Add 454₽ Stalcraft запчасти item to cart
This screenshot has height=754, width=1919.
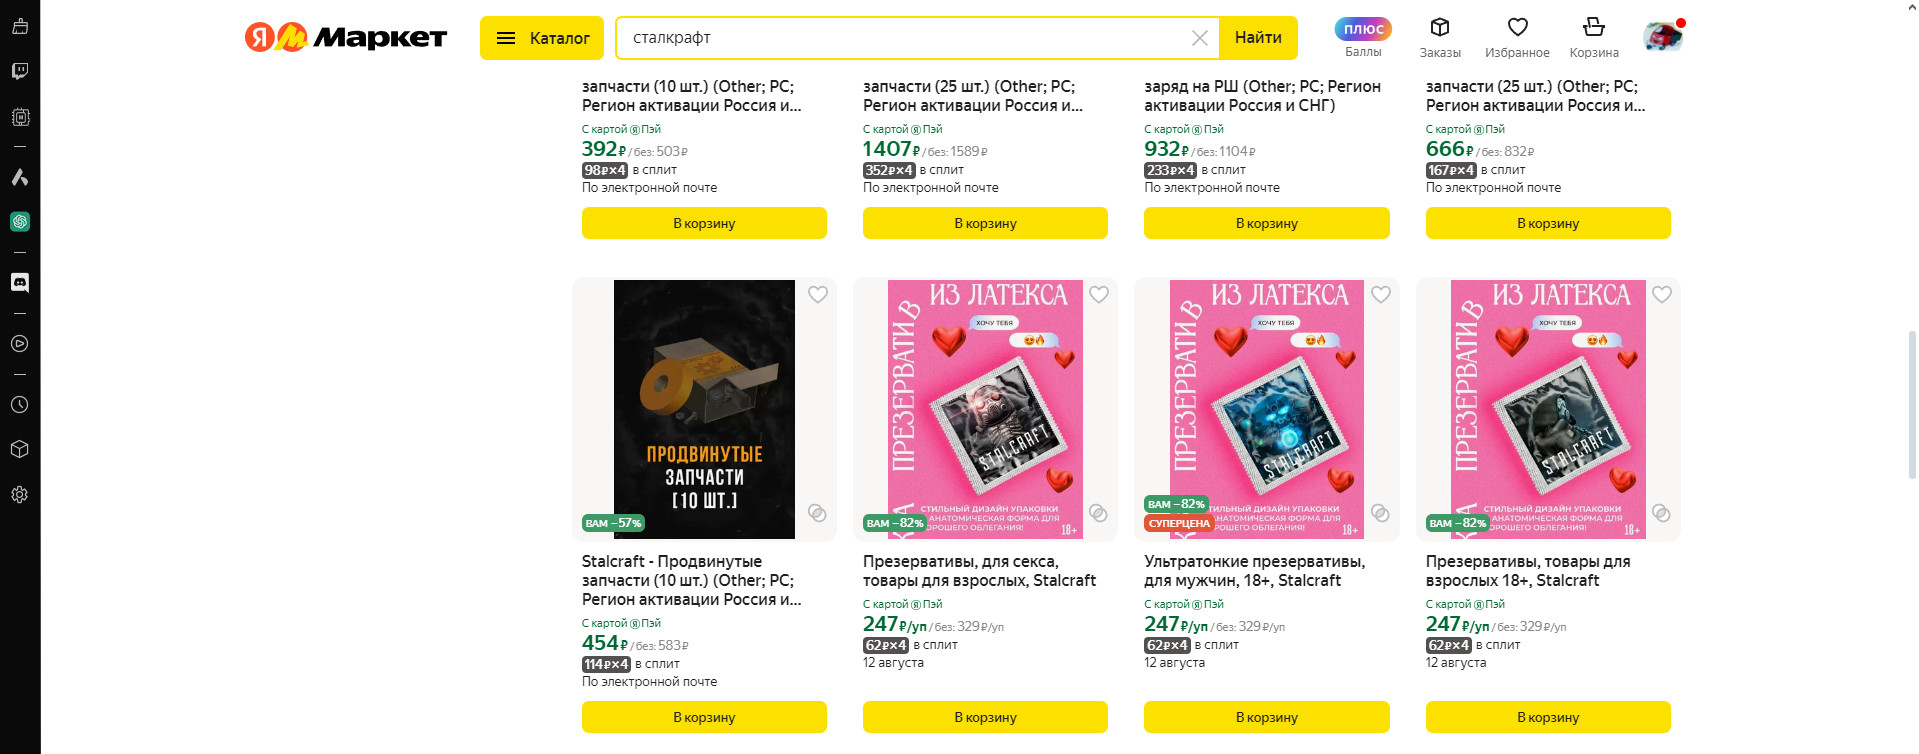point(704,717)
